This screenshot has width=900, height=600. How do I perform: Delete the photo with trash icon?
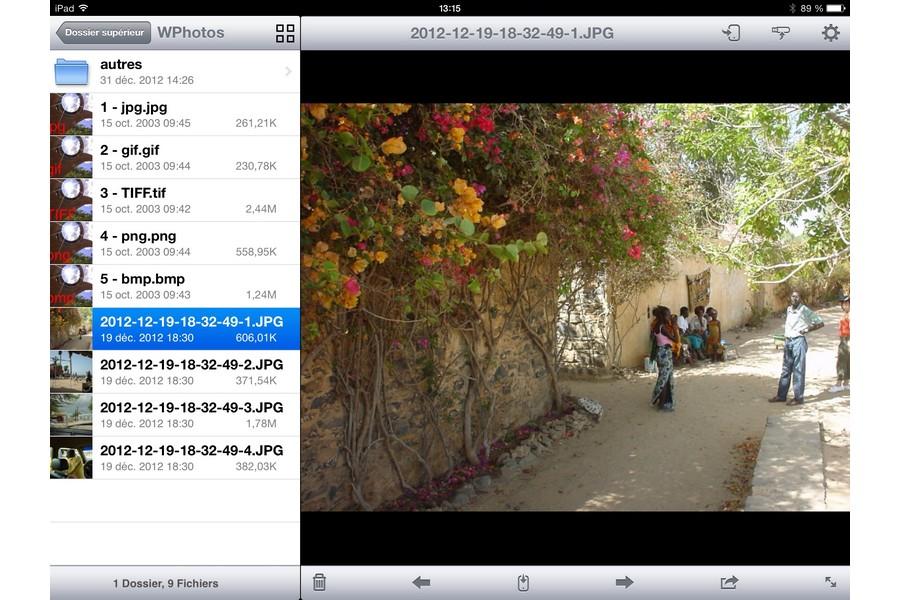coord(319,582)
